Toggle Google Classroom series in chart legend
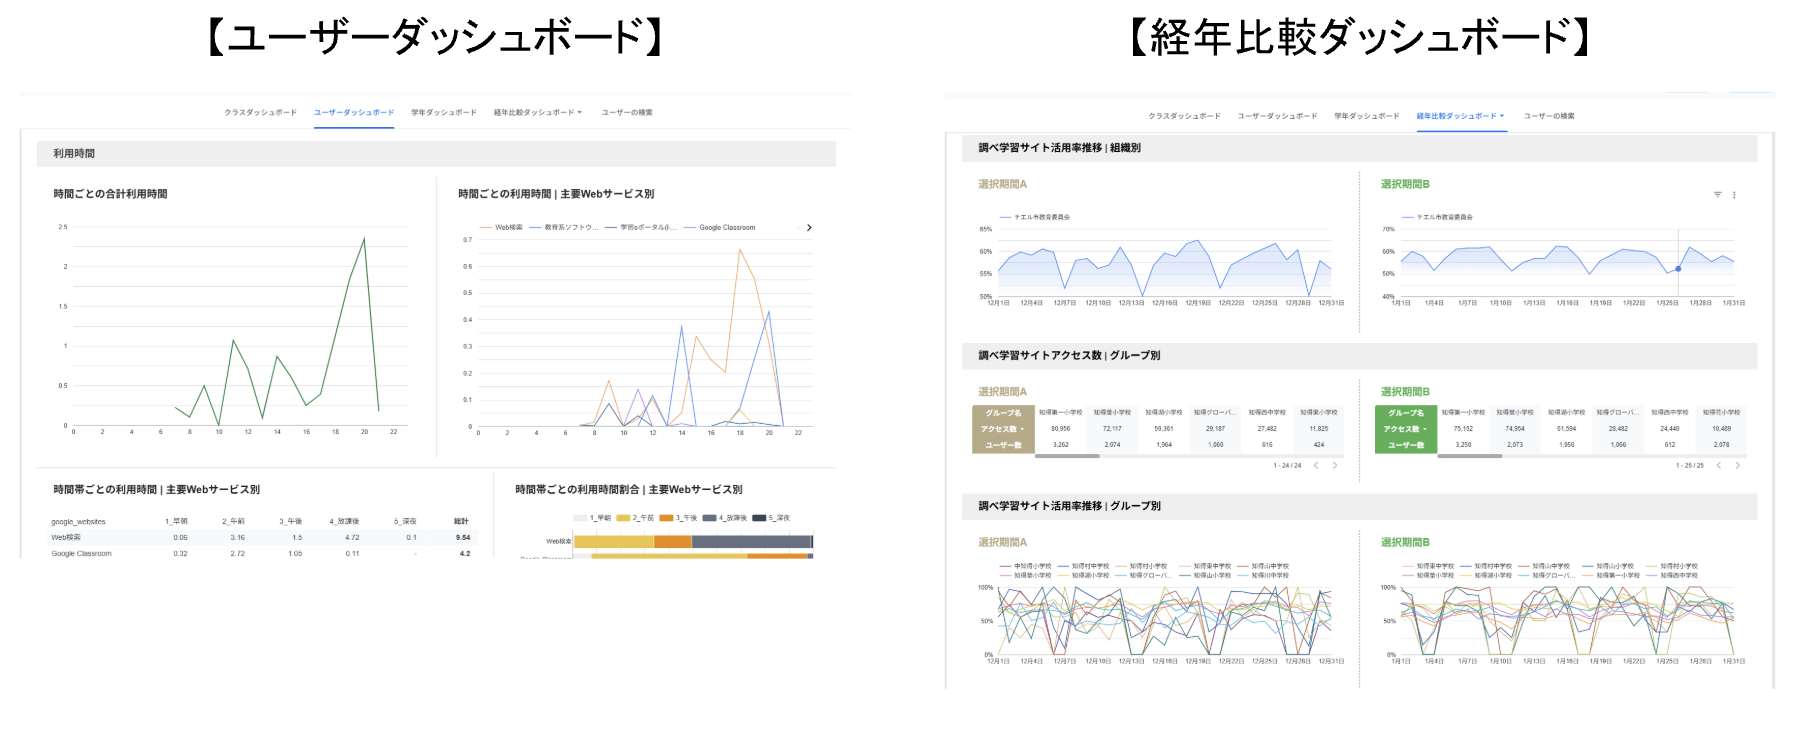 pyautogui.click(x=720, y=228)
